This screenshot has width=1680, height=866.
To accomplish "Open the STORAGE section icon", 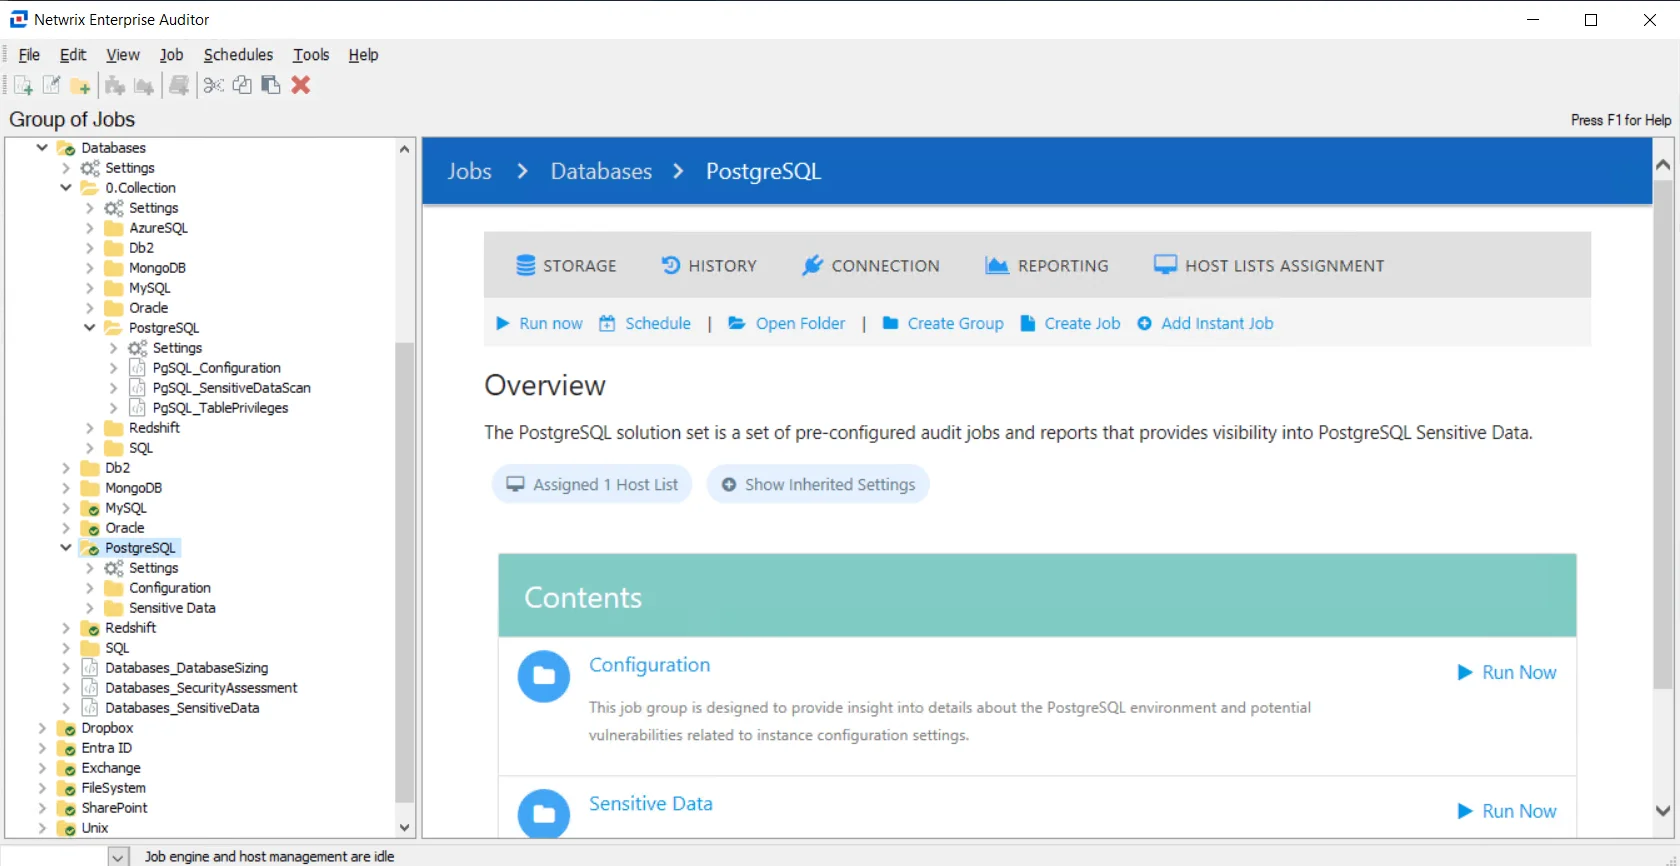I will click(525, 265).
